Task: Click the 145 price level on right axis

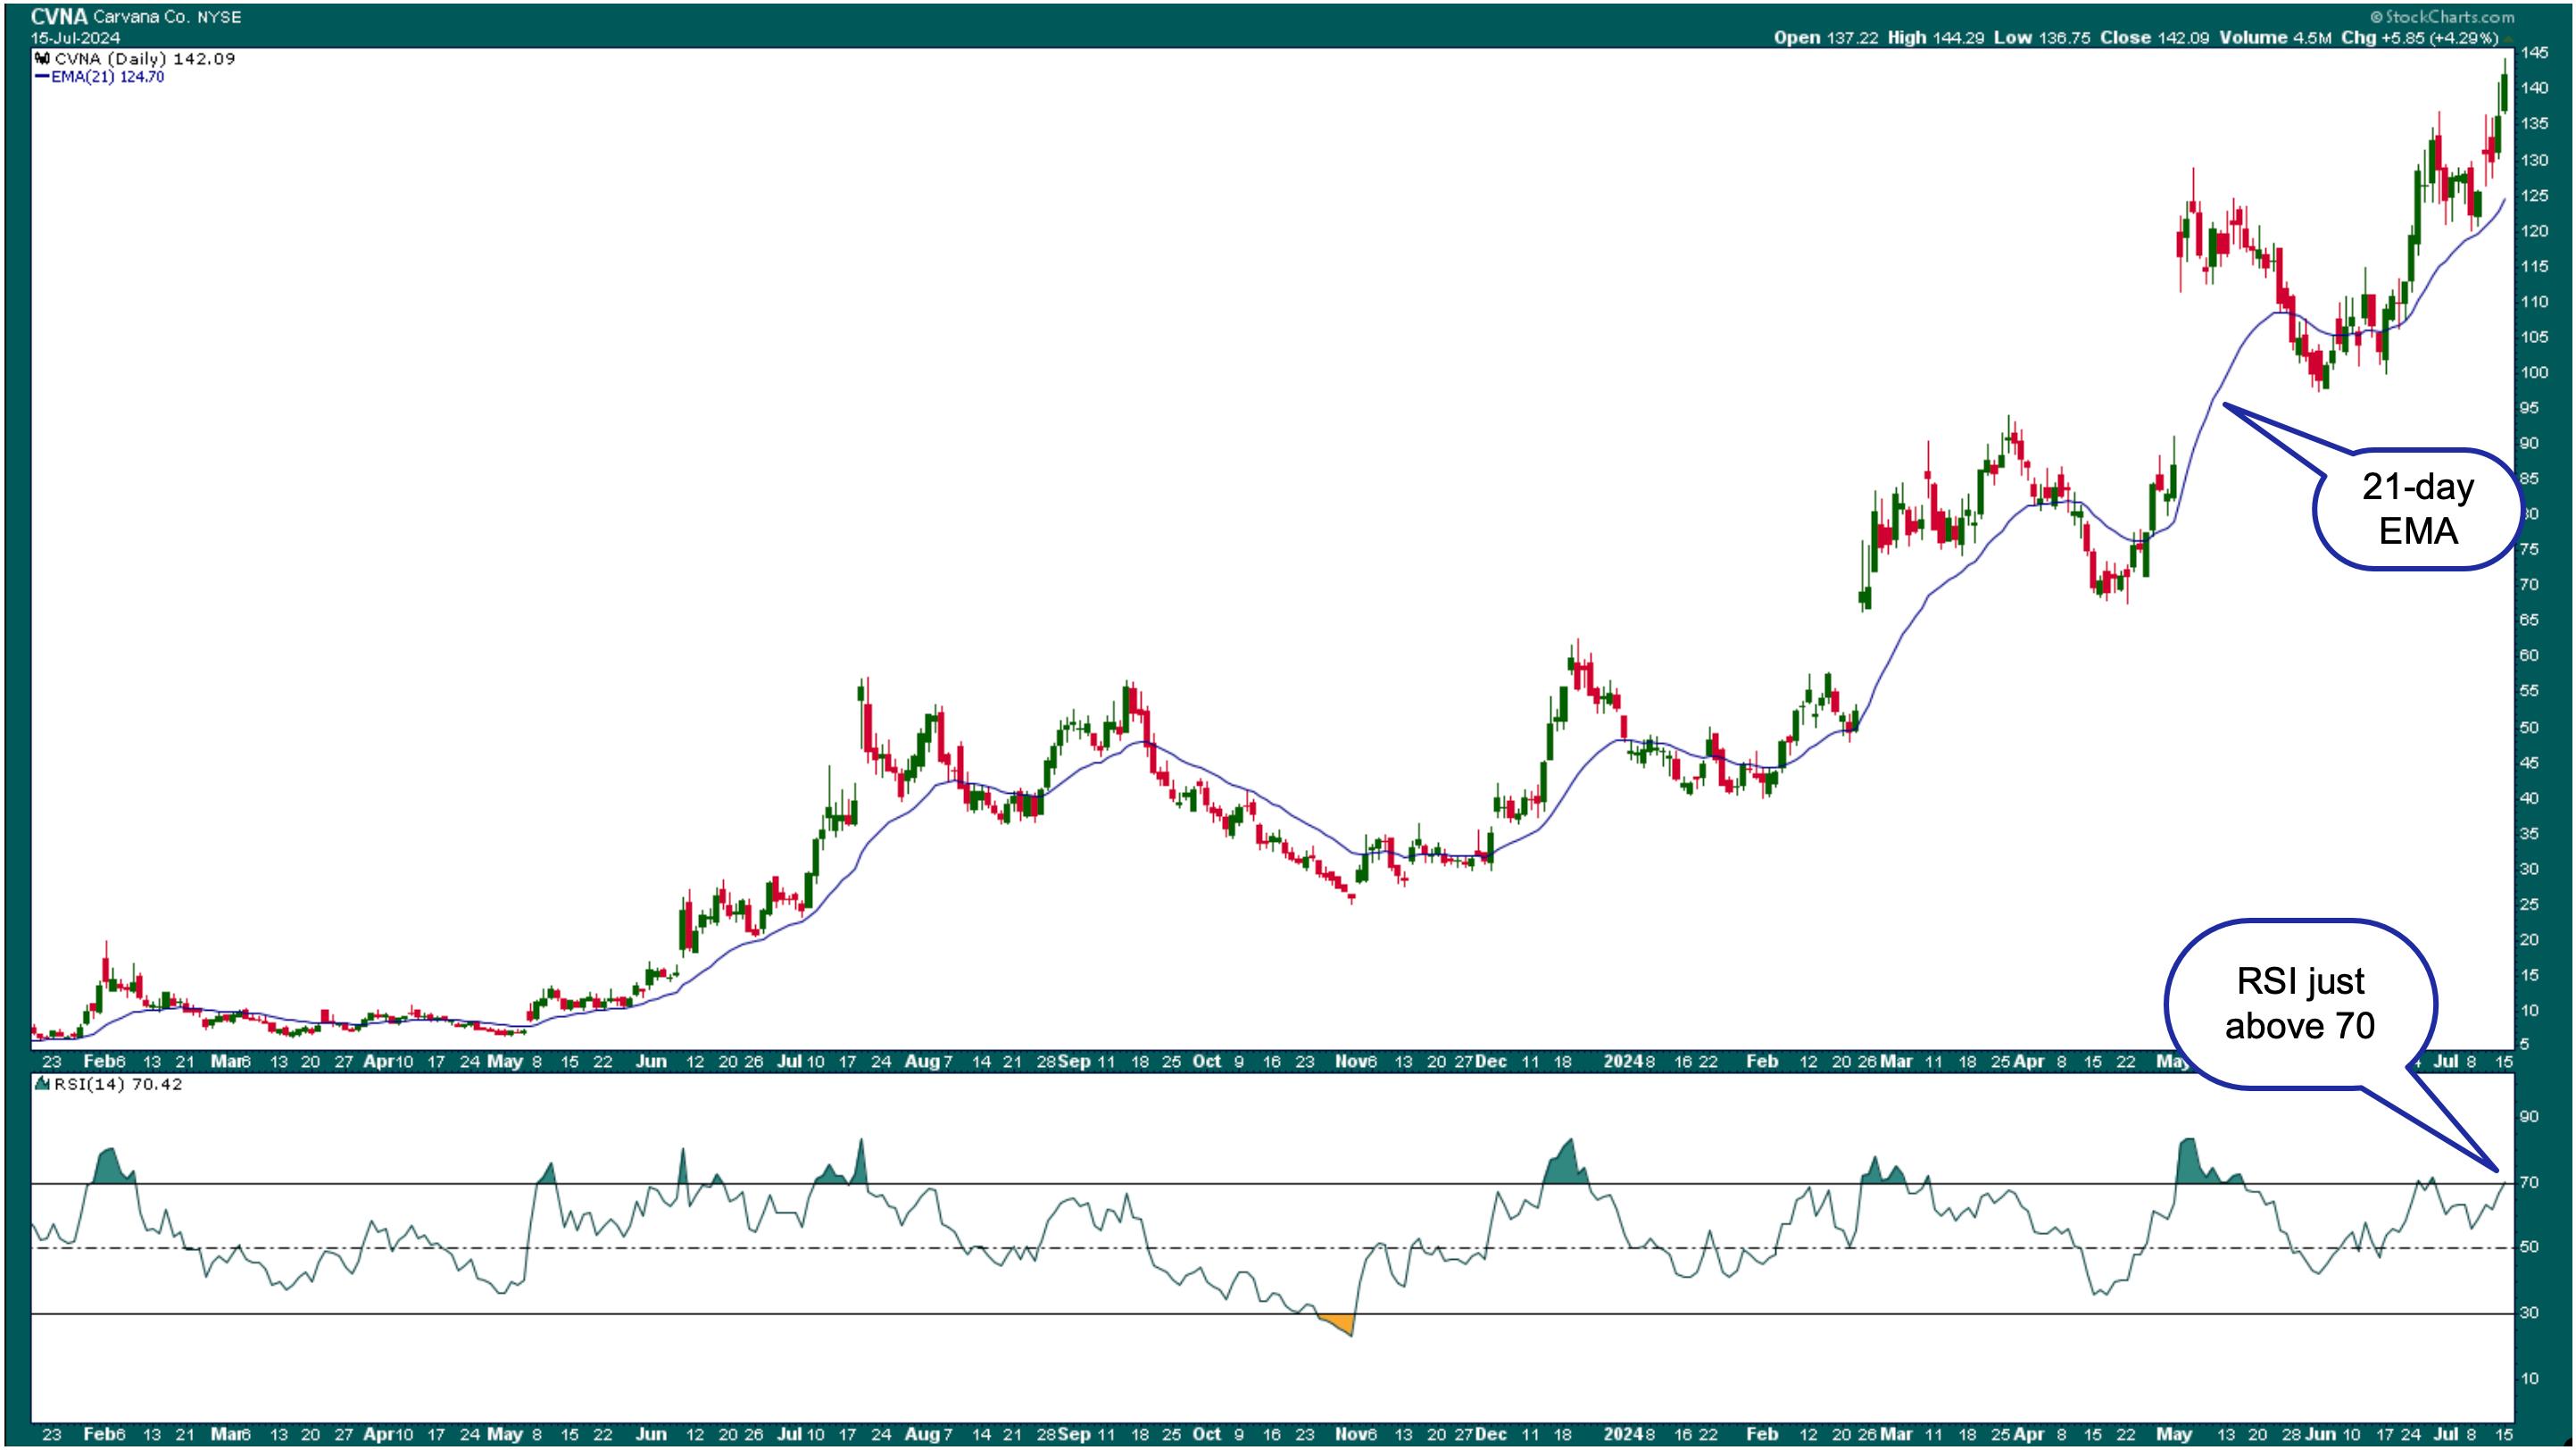Action: [2534, 53]
